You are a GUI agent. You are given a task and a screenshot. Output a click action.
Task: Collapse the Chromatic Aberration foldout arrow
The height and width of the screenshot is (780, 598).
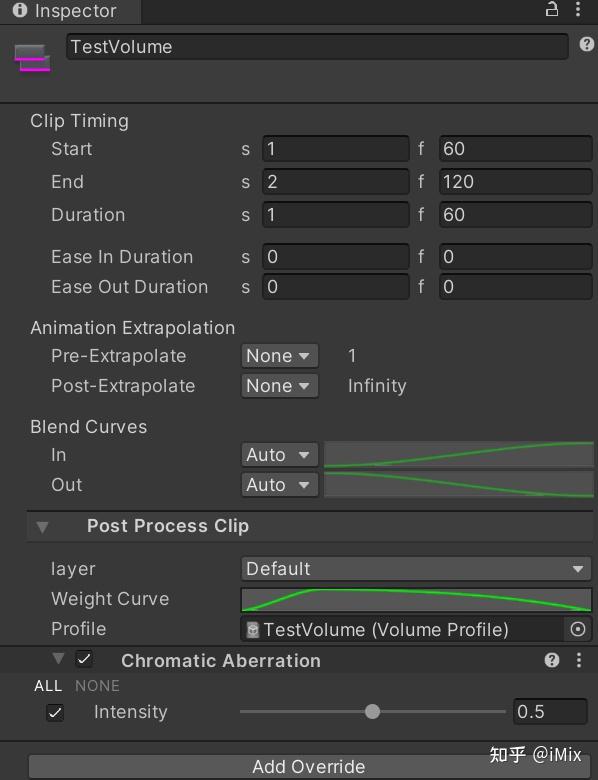coord(58,659)
